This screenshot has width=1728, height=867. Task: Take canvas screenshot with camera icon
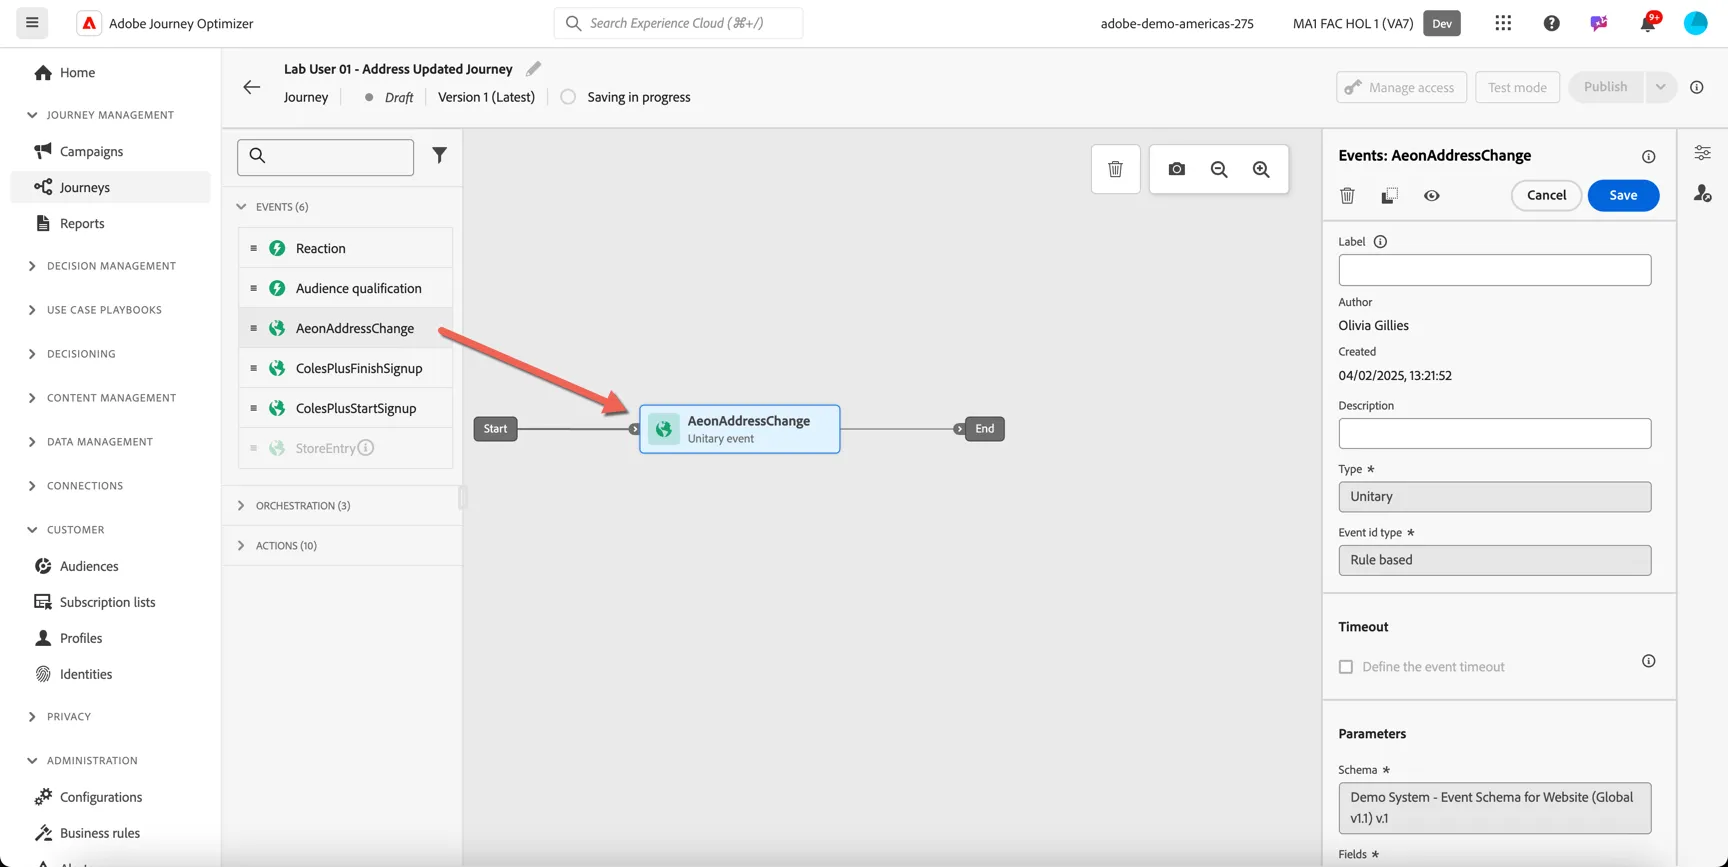pos(1177,169)
